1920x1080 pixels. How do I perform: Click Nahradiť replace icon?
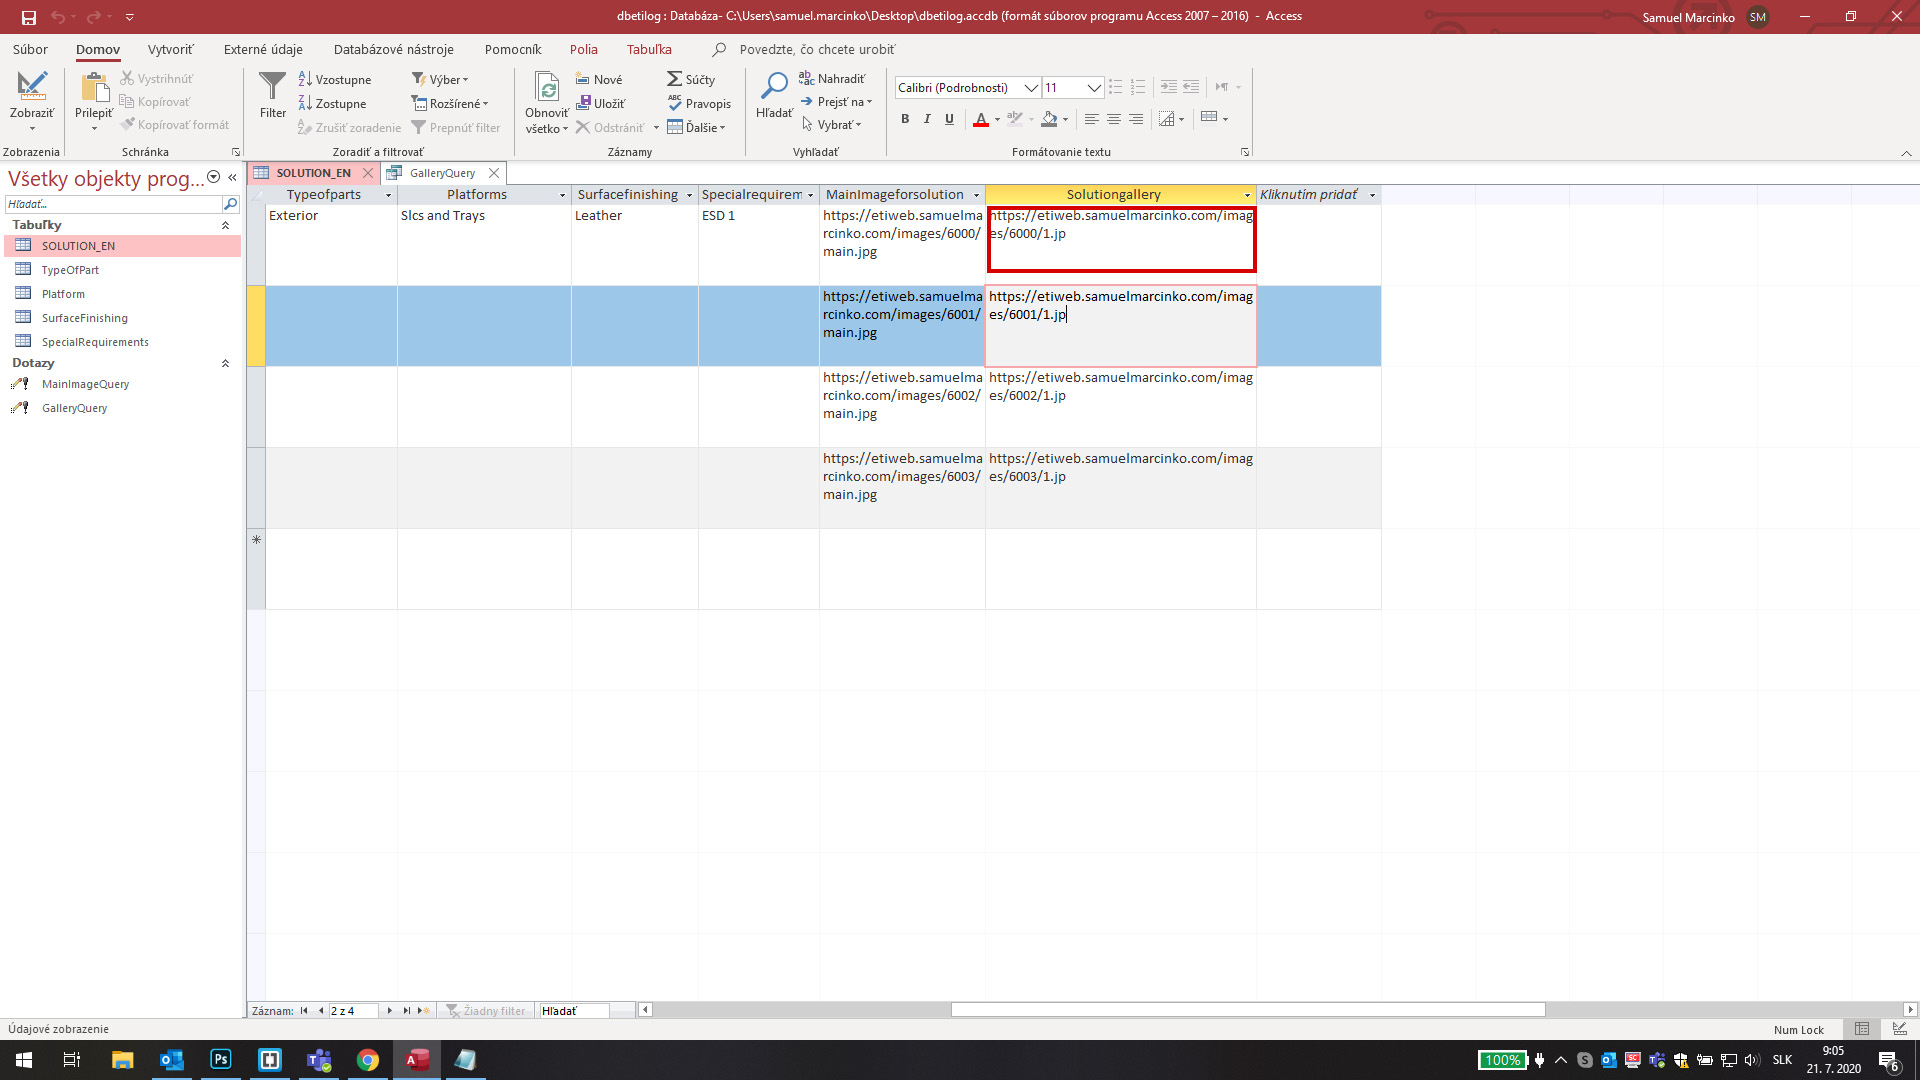[x=806, y=78]
